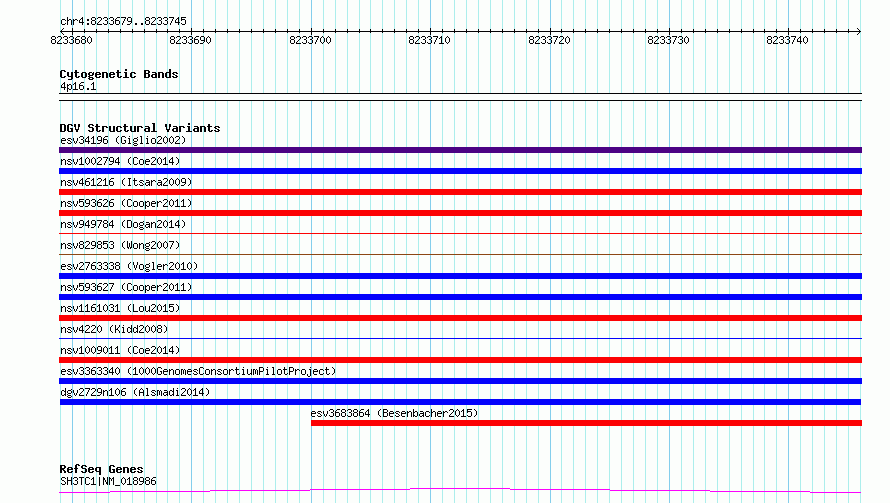Select nsv593627 (Cooper2011) label
Screen dimensions: 890x503
[x=126, y=287]
